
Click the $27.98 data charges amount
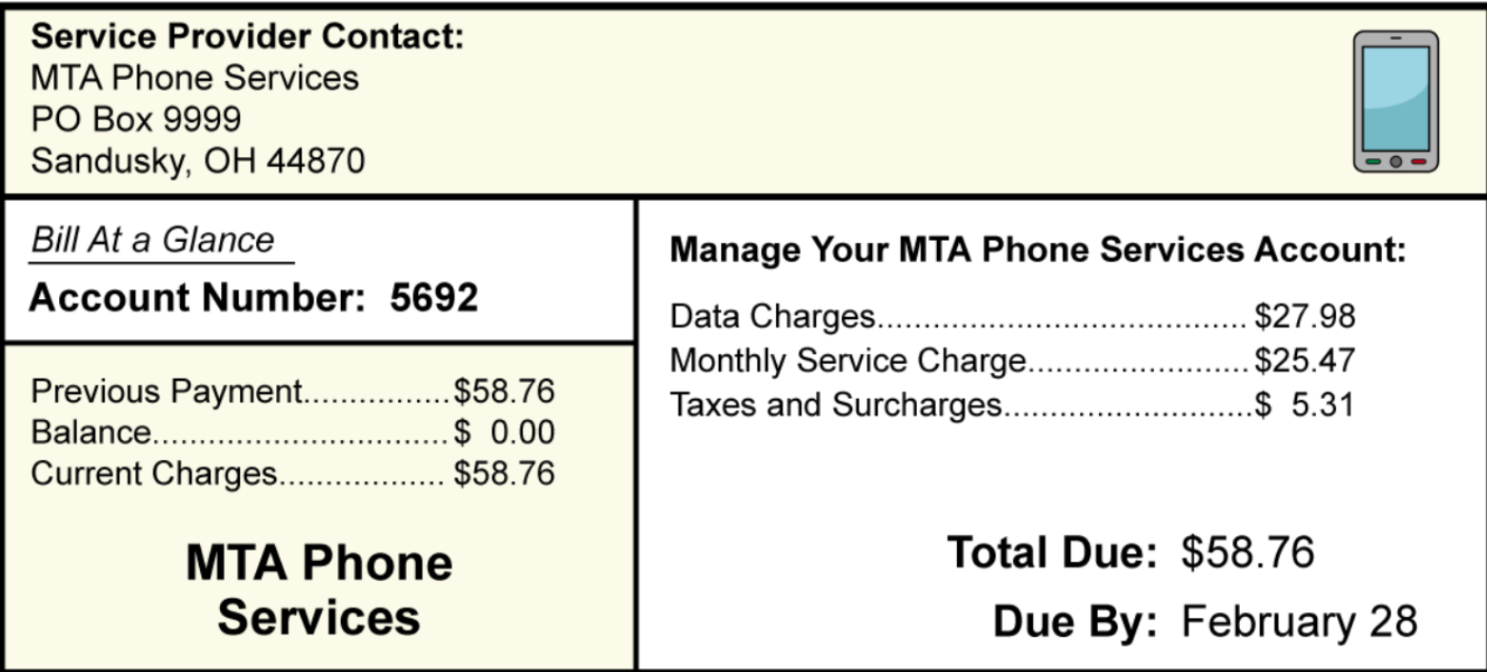click(1305, 317)
